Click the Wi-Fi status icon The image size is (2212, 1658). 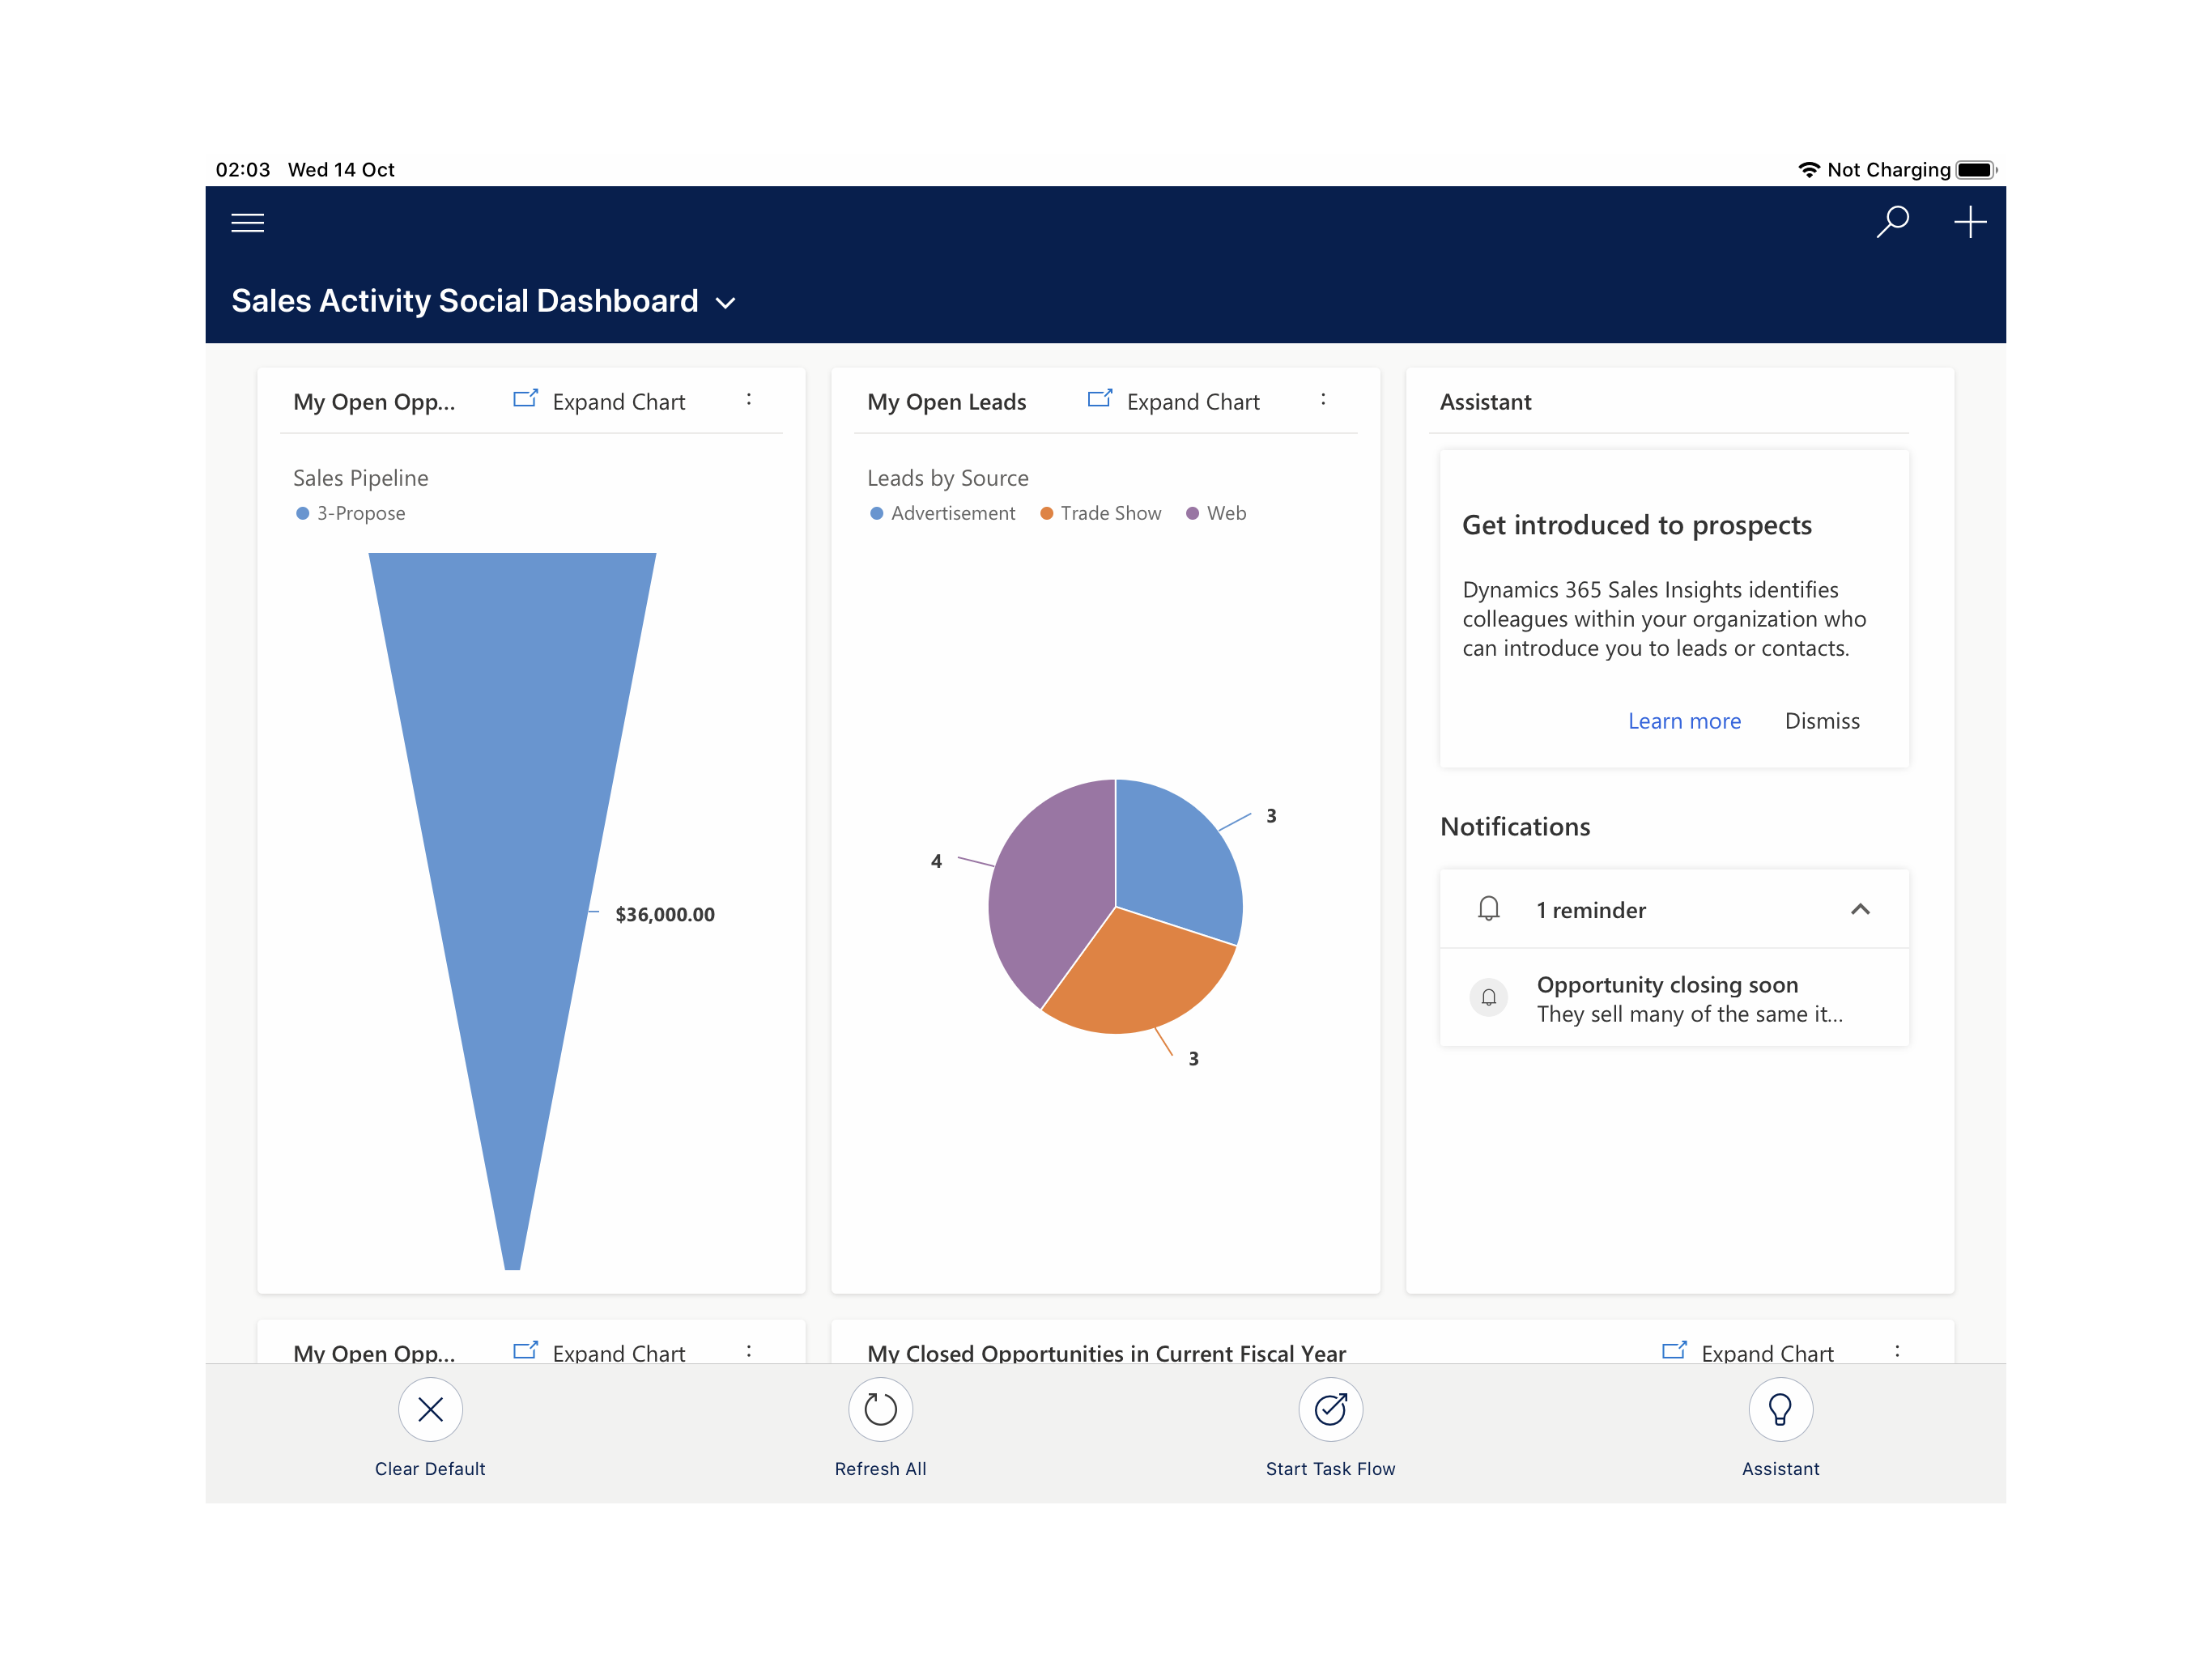coord(1808,169)
